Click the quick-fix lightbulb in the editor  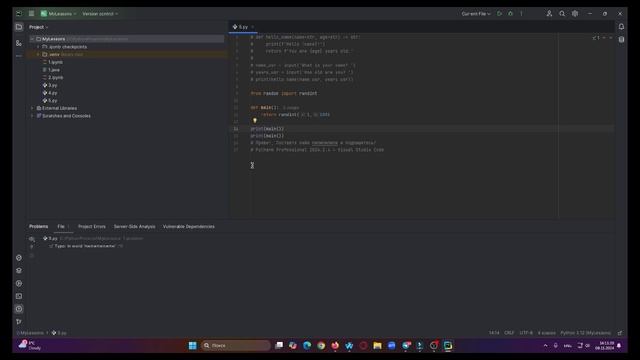pyautogui.click(x=255, y=121)
